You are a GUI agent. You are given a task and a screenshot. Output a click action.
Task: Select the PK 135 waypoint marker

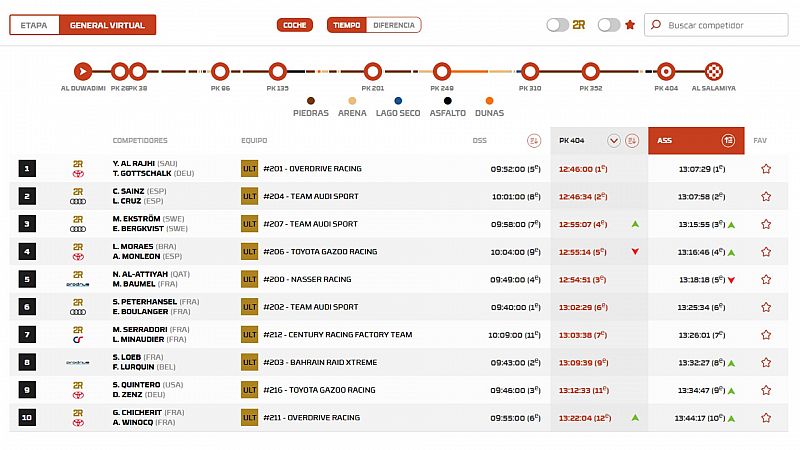(277, 71)
